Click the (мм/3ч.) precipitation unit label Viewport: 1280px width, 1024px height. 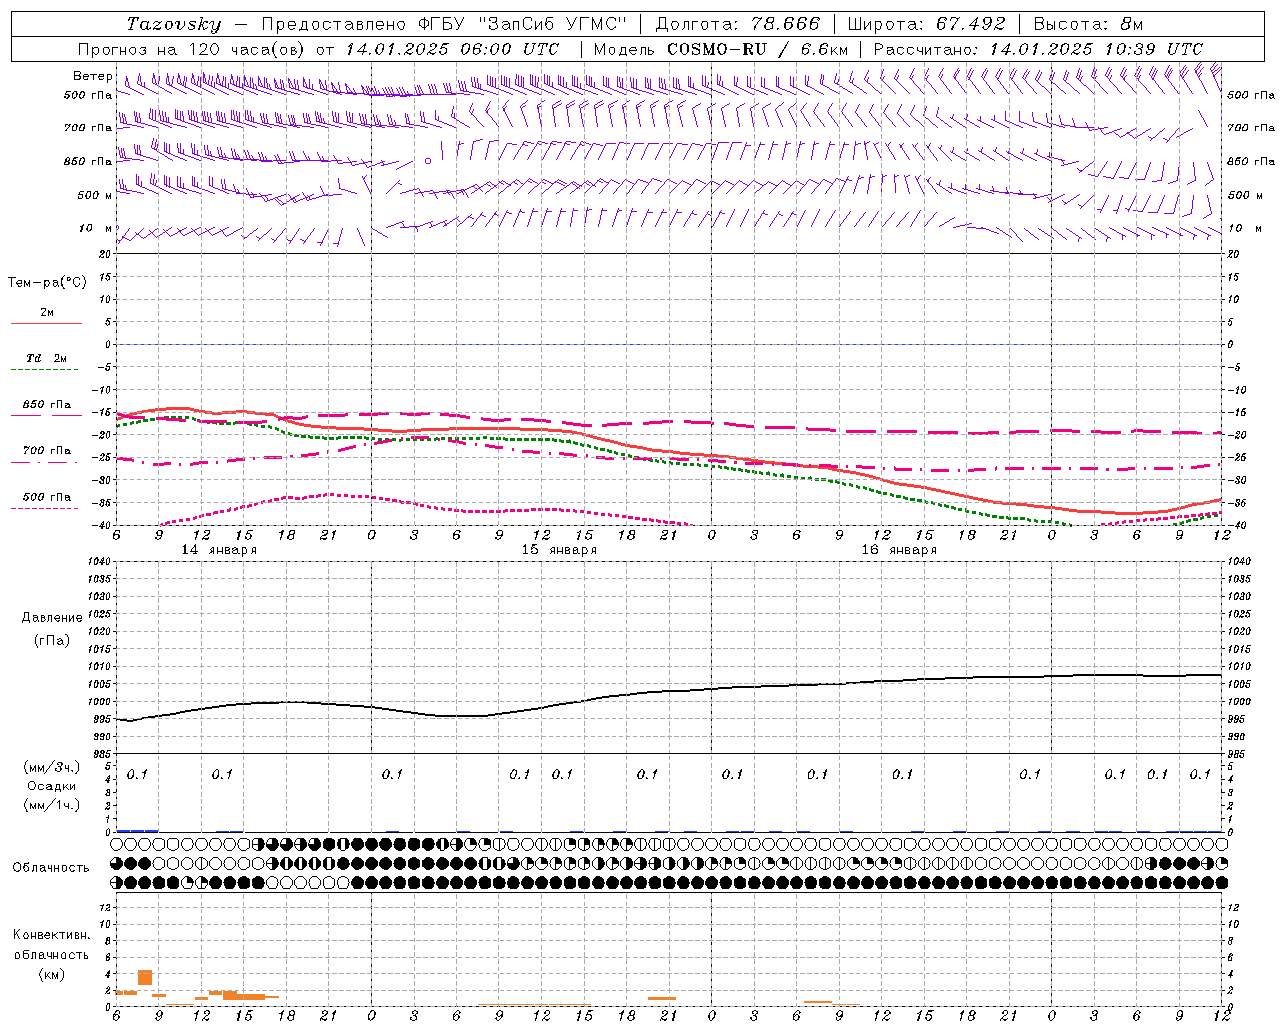point(50,768)
